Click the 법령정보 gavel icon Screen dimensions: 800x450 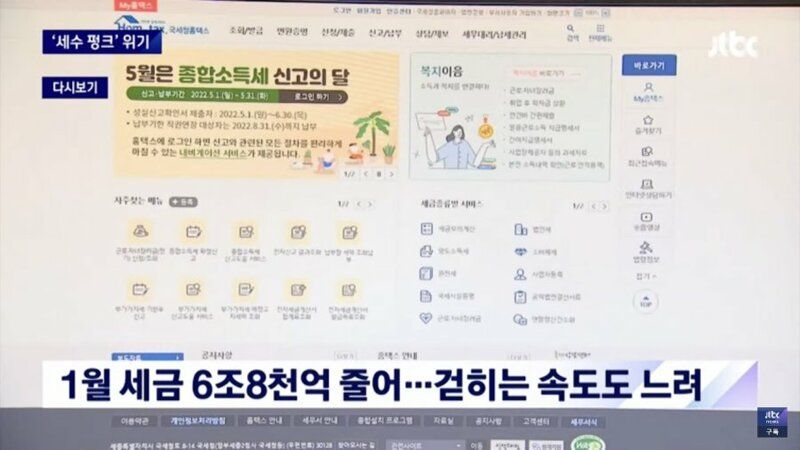click(x=646, y=248)
